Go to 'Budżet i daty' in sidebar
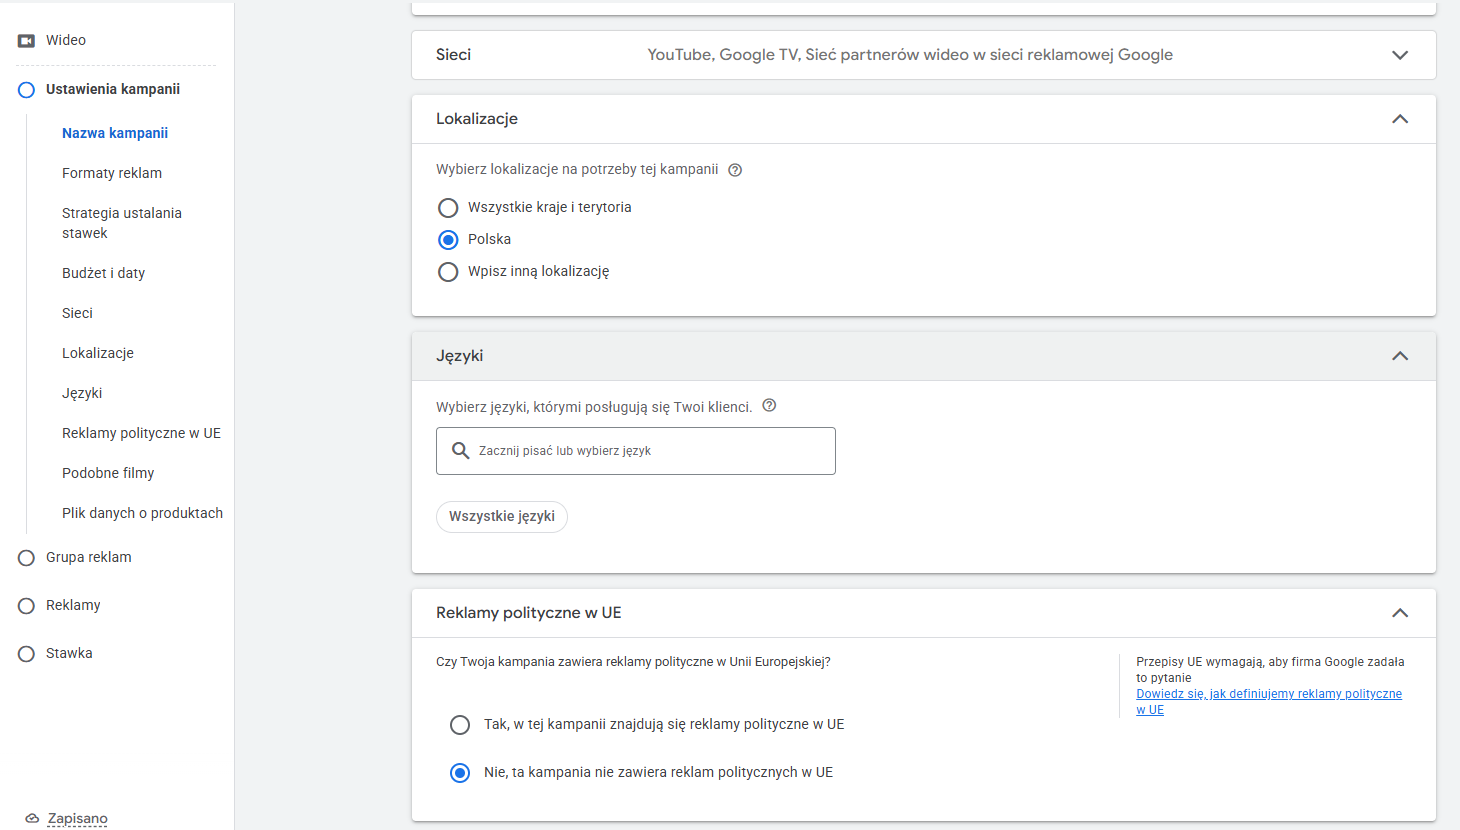This screenshot has height=830, width=1460. point(103,273)
